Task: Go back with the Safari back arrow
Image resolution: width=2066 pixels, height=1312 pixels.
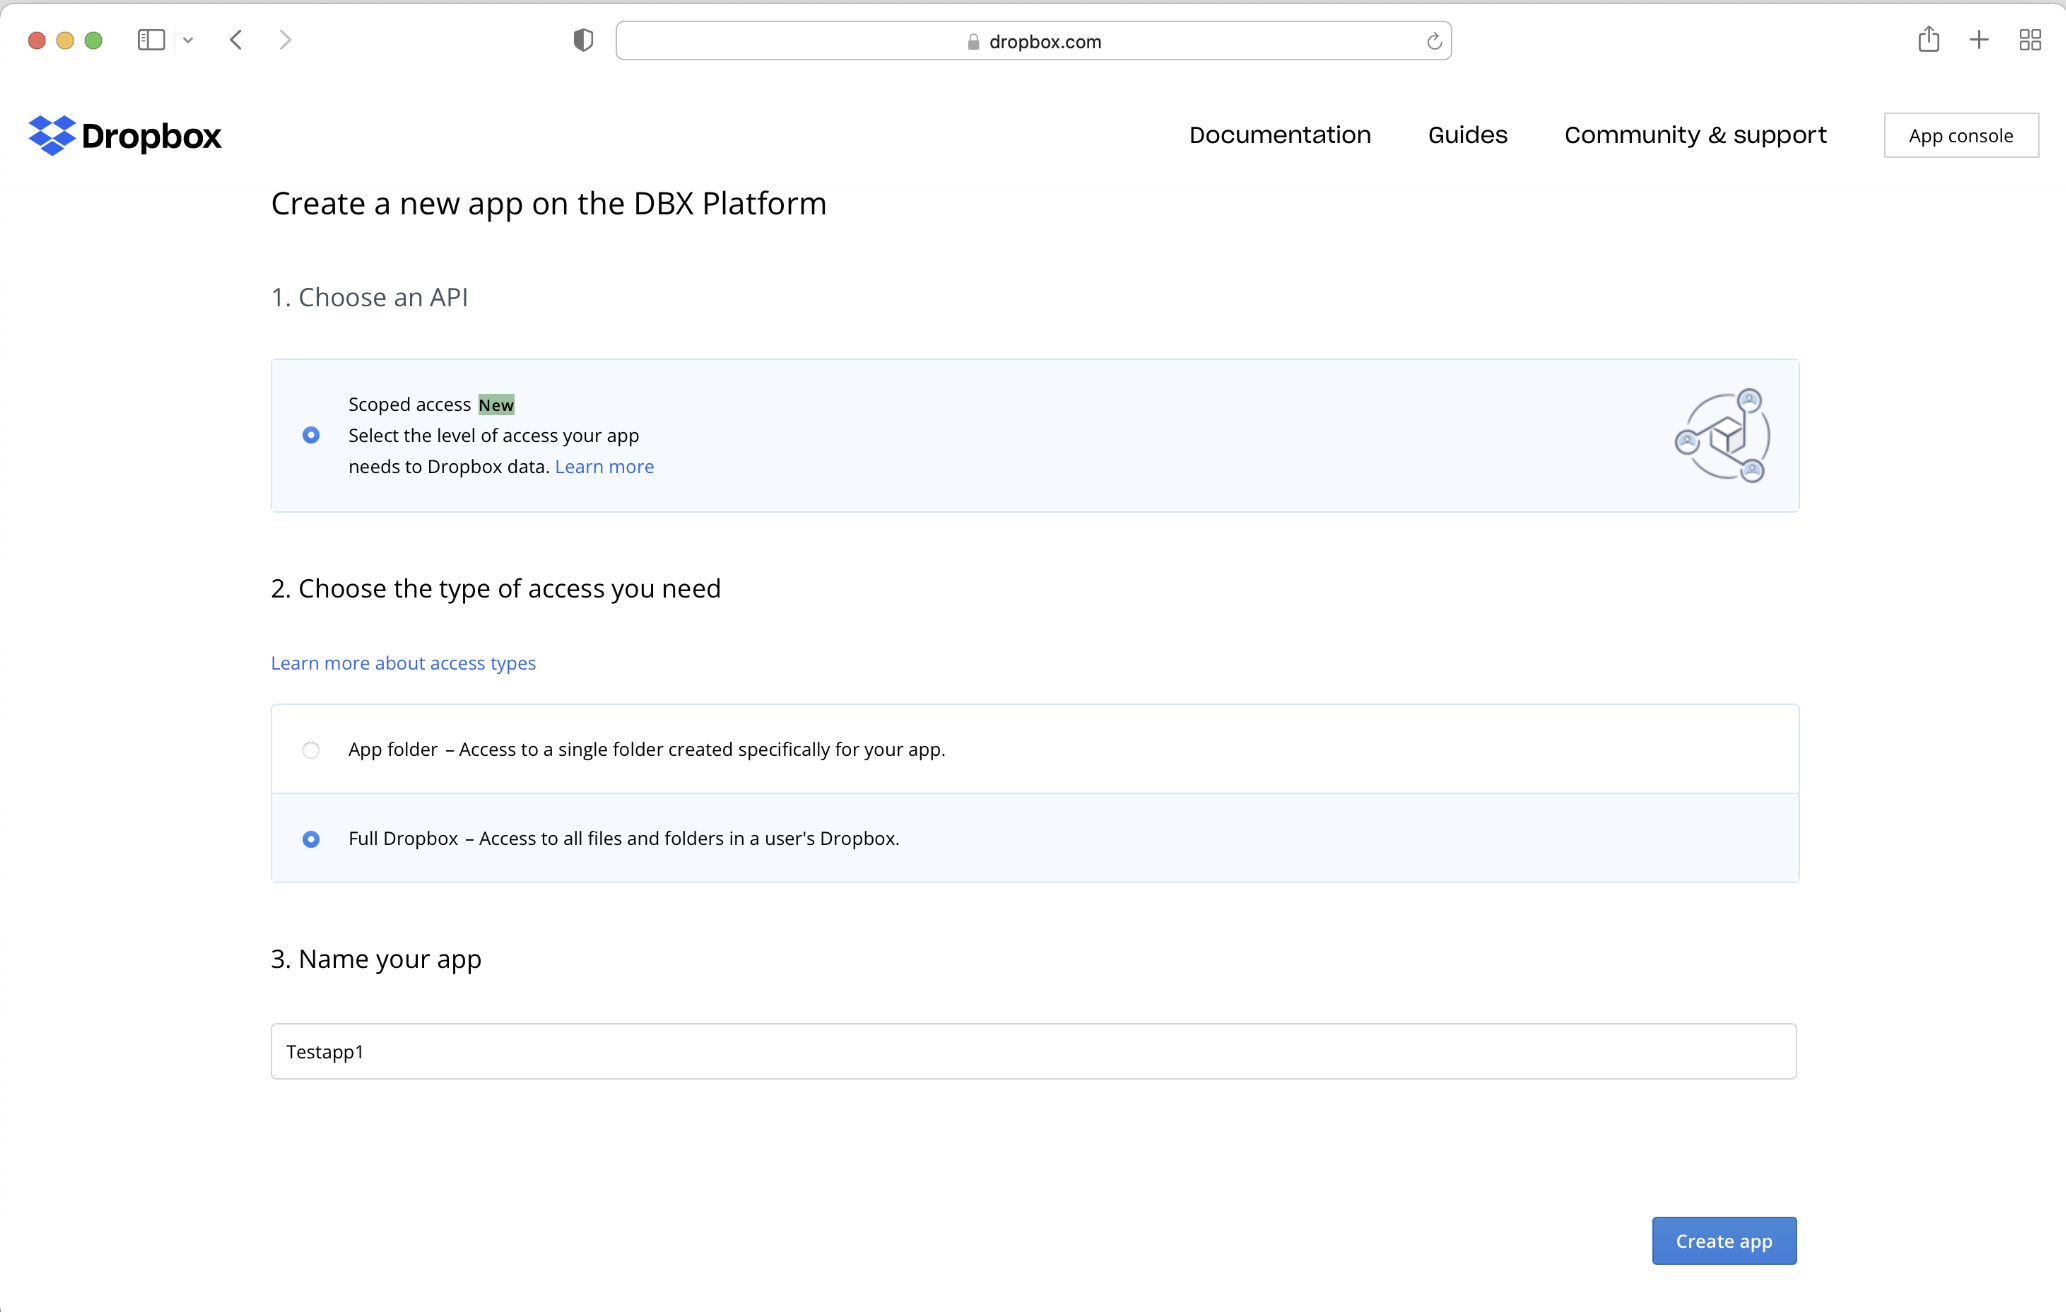Action: (x=236, y=40)
